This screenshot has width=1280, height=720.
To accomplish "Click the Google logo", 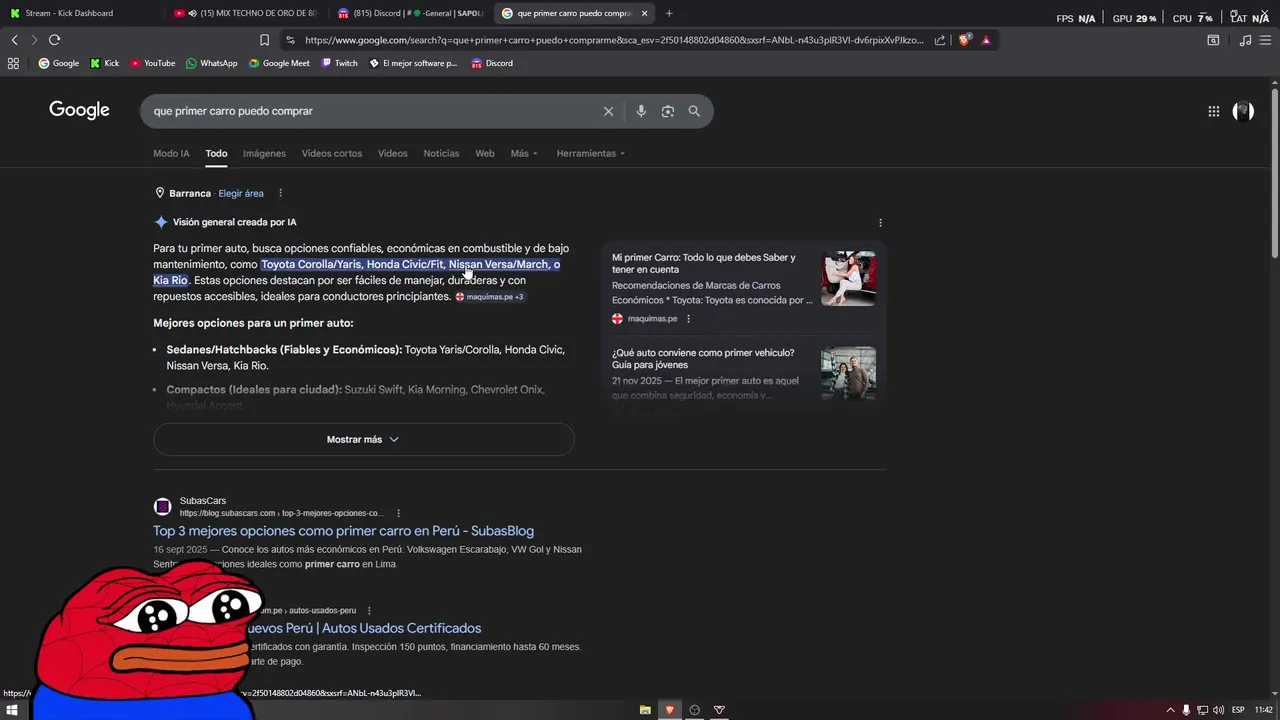I will 79,110.
